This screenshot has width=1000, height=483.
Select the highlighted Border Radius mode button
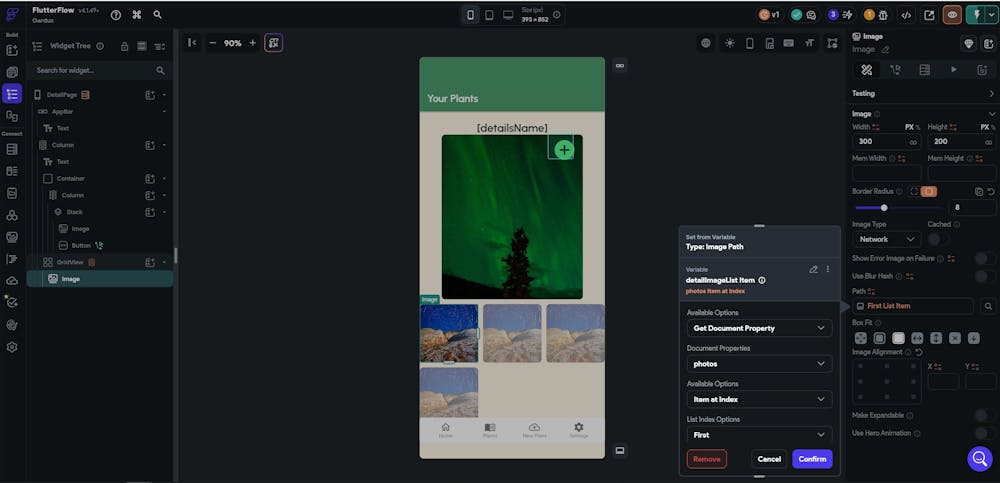click(929, 191)
